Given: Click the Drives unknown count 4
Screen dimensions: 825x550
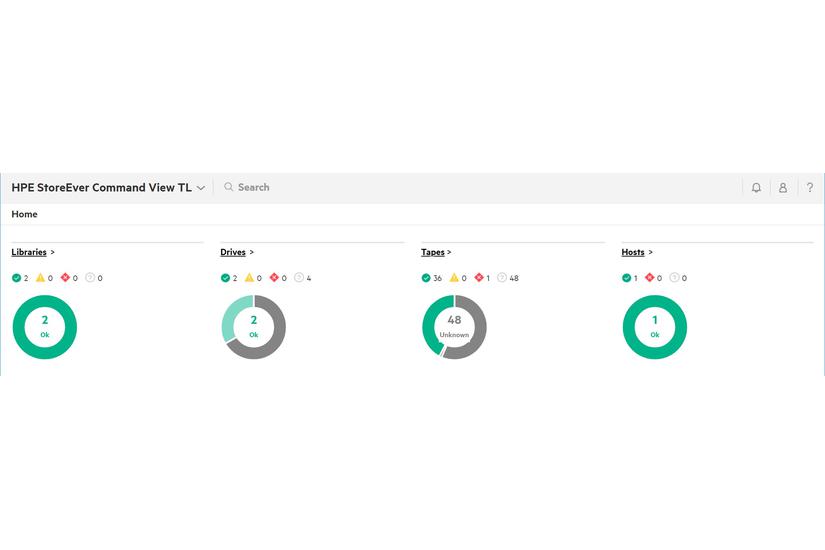Looking at the screenshot, I should (x=309, y=278).
